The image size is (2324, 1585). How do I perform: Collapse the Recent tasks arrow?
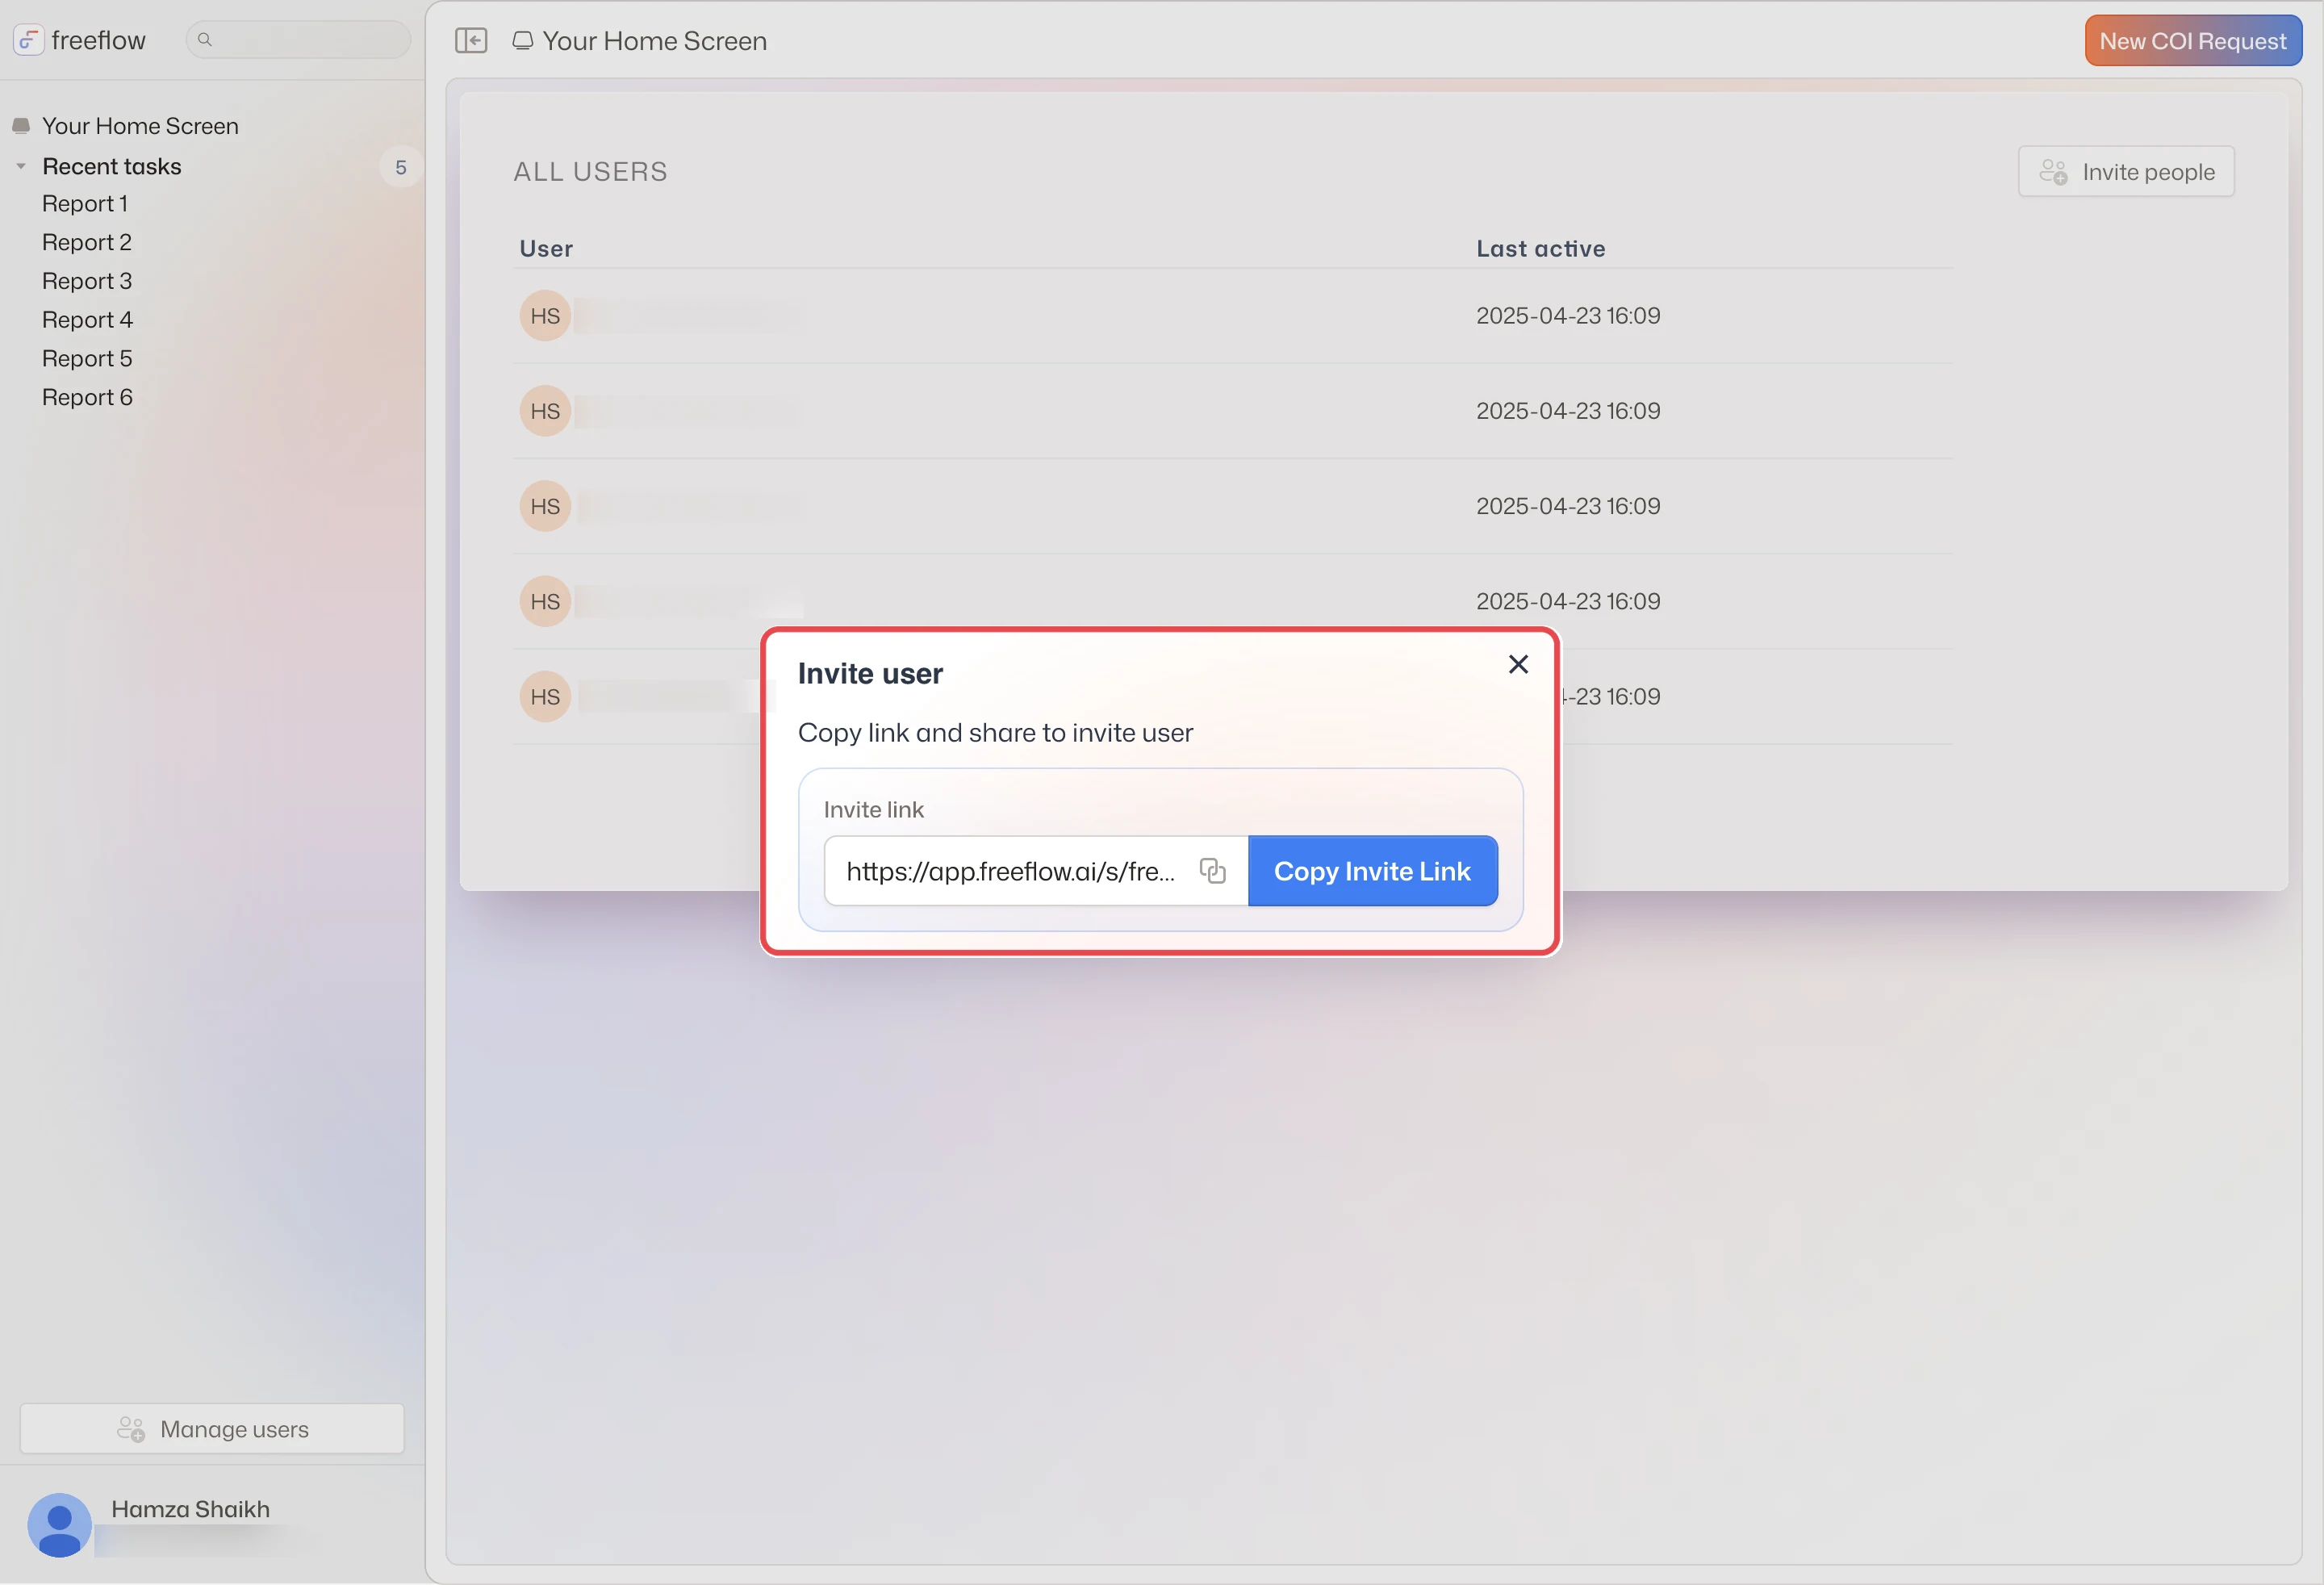21,166
